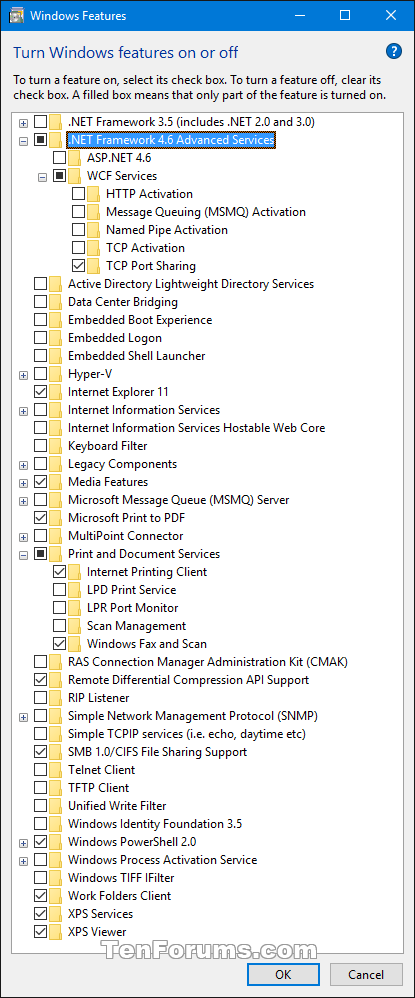415x998 pixels.
Task: Check the HTTP Activation checkbox
Action: click(78, 193)
